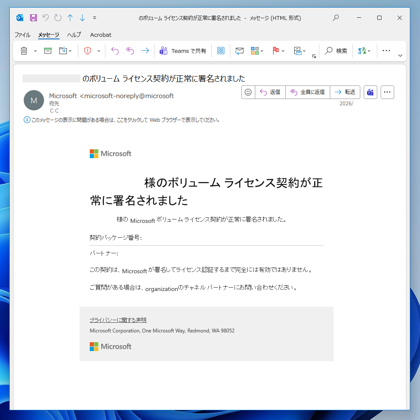The image size is (420, 420).
Task: Expand the delete options dropdown arrow
Action: (x=35, y=51)
